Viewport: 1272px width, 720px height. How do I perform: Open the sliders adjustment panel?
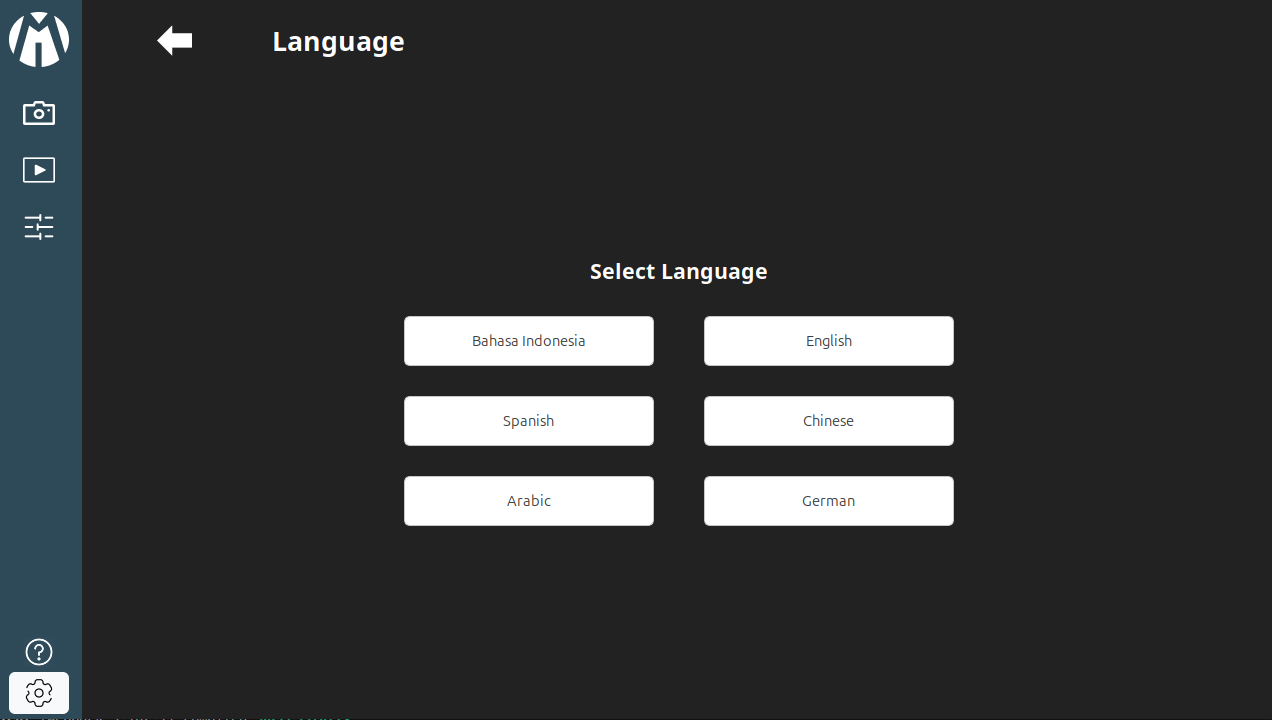coord(39,227)
